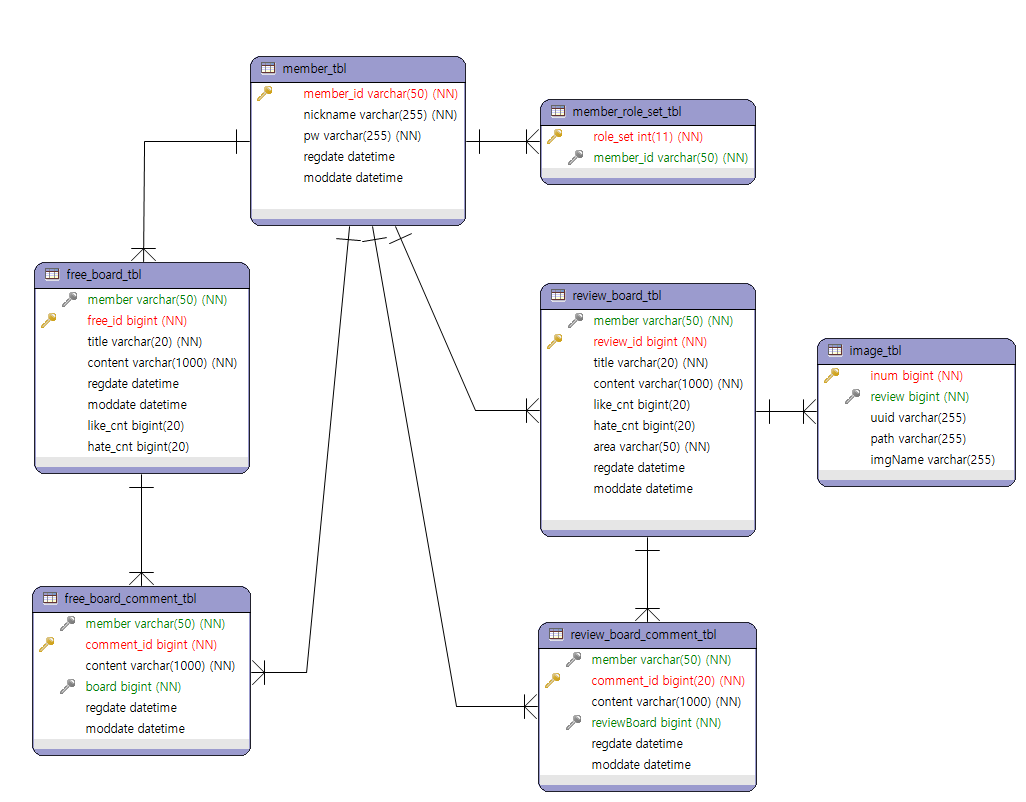Click review_board_tbl title varchar(20) column

coord(650,362)
